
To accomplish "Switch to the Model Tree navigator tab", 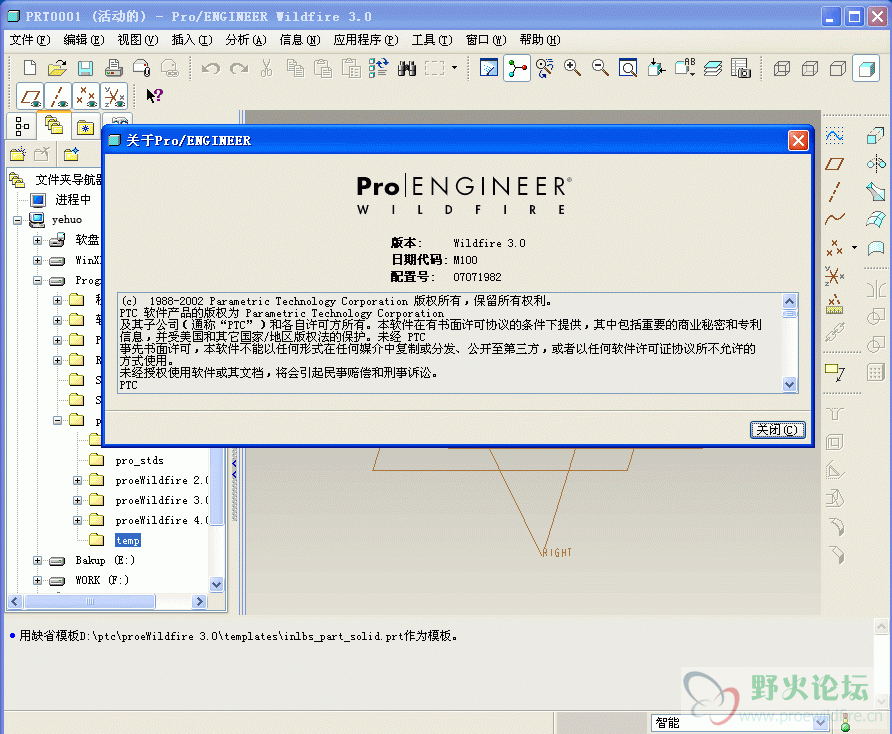I will click(22, 126).
